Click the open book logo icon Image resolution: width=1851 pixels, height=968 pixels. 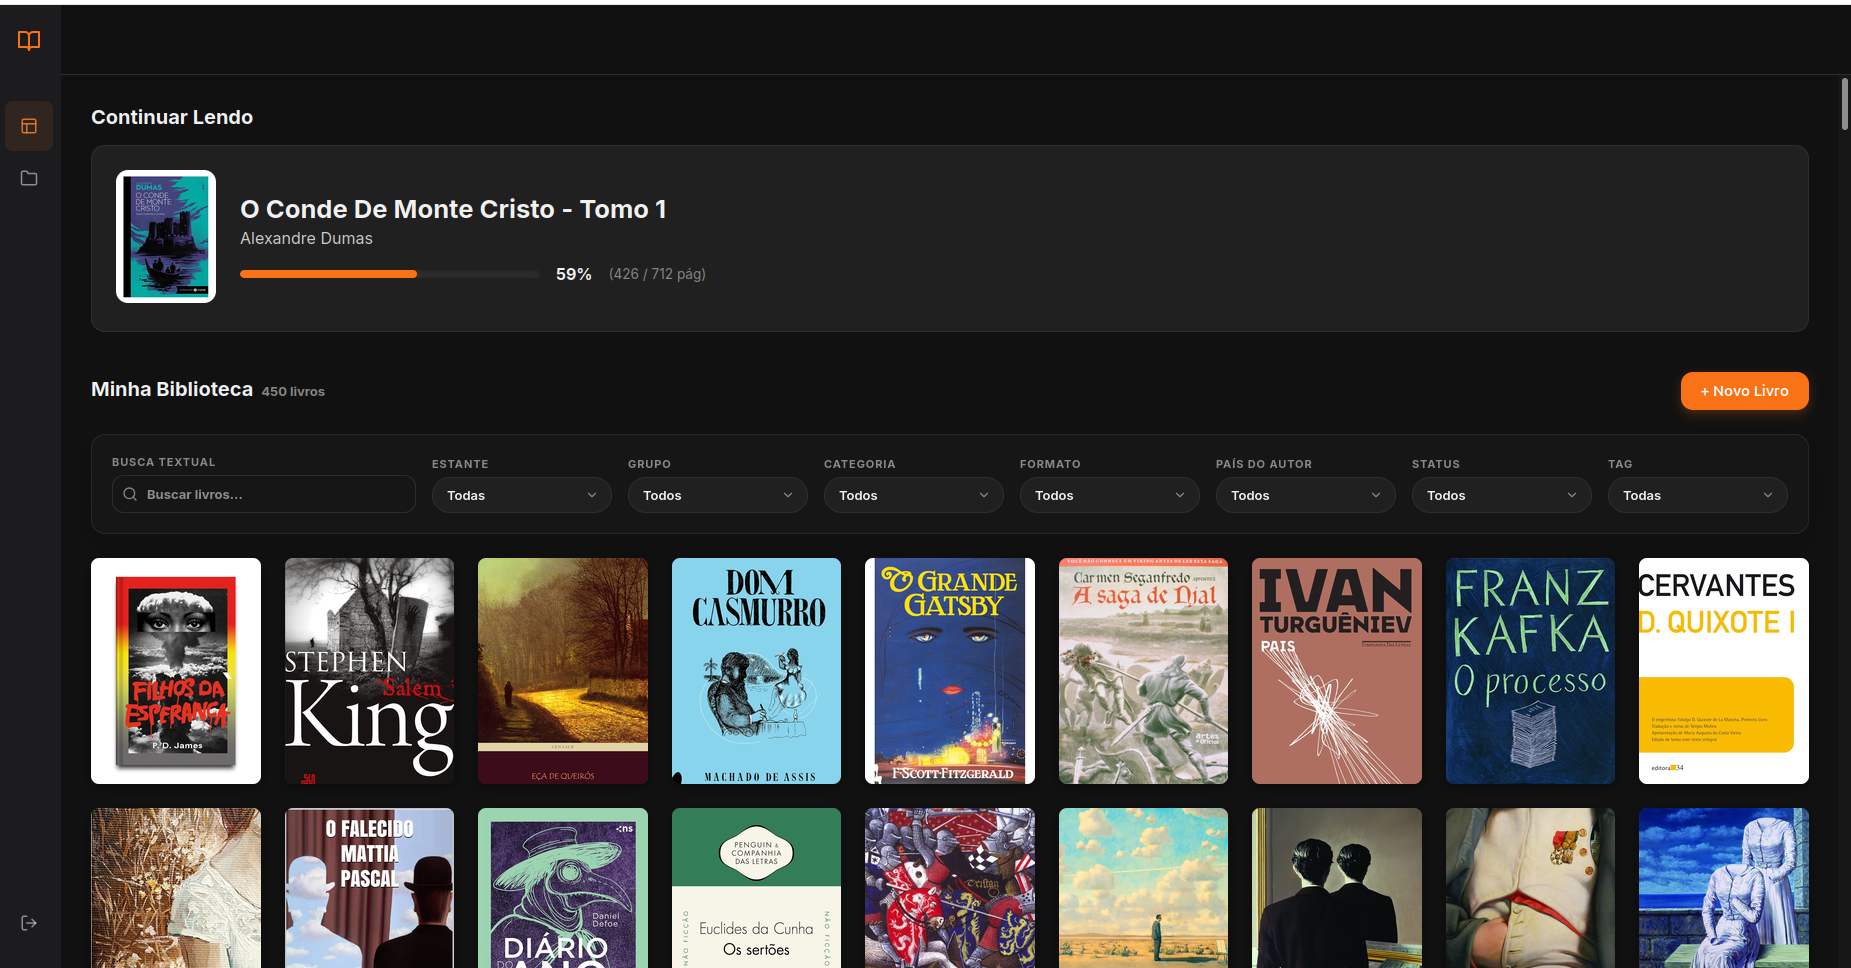coord(29,41)
